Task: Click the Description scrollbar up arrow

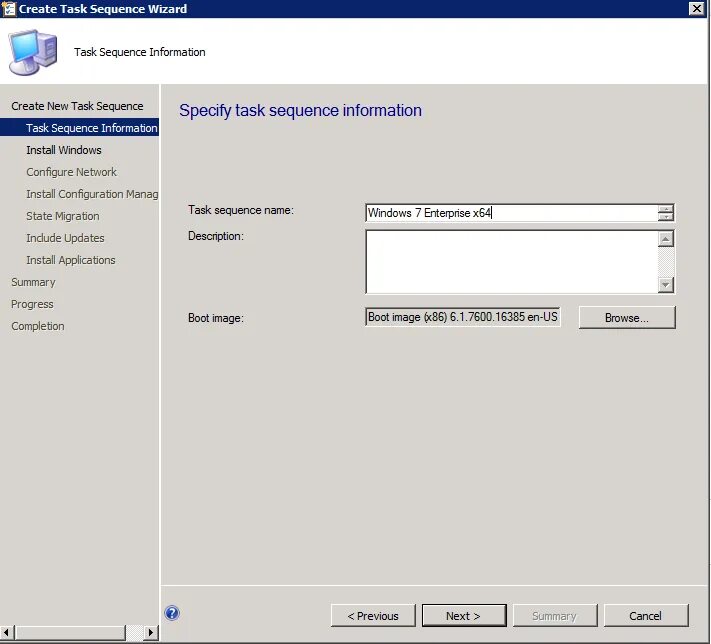Action: tap(666, 239)
